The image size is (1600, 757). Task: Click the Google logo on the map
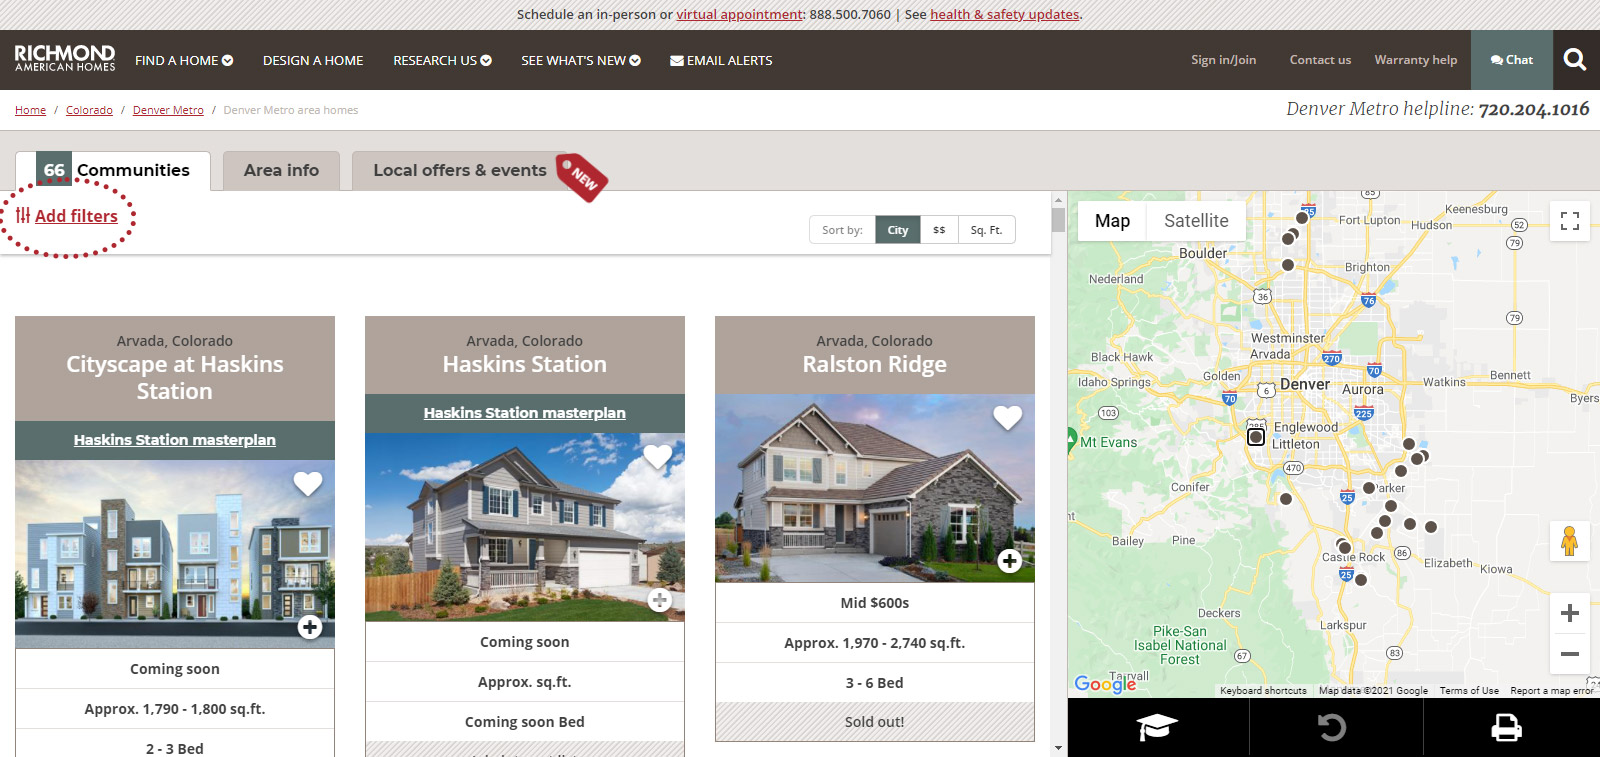tap(1105, 683)
